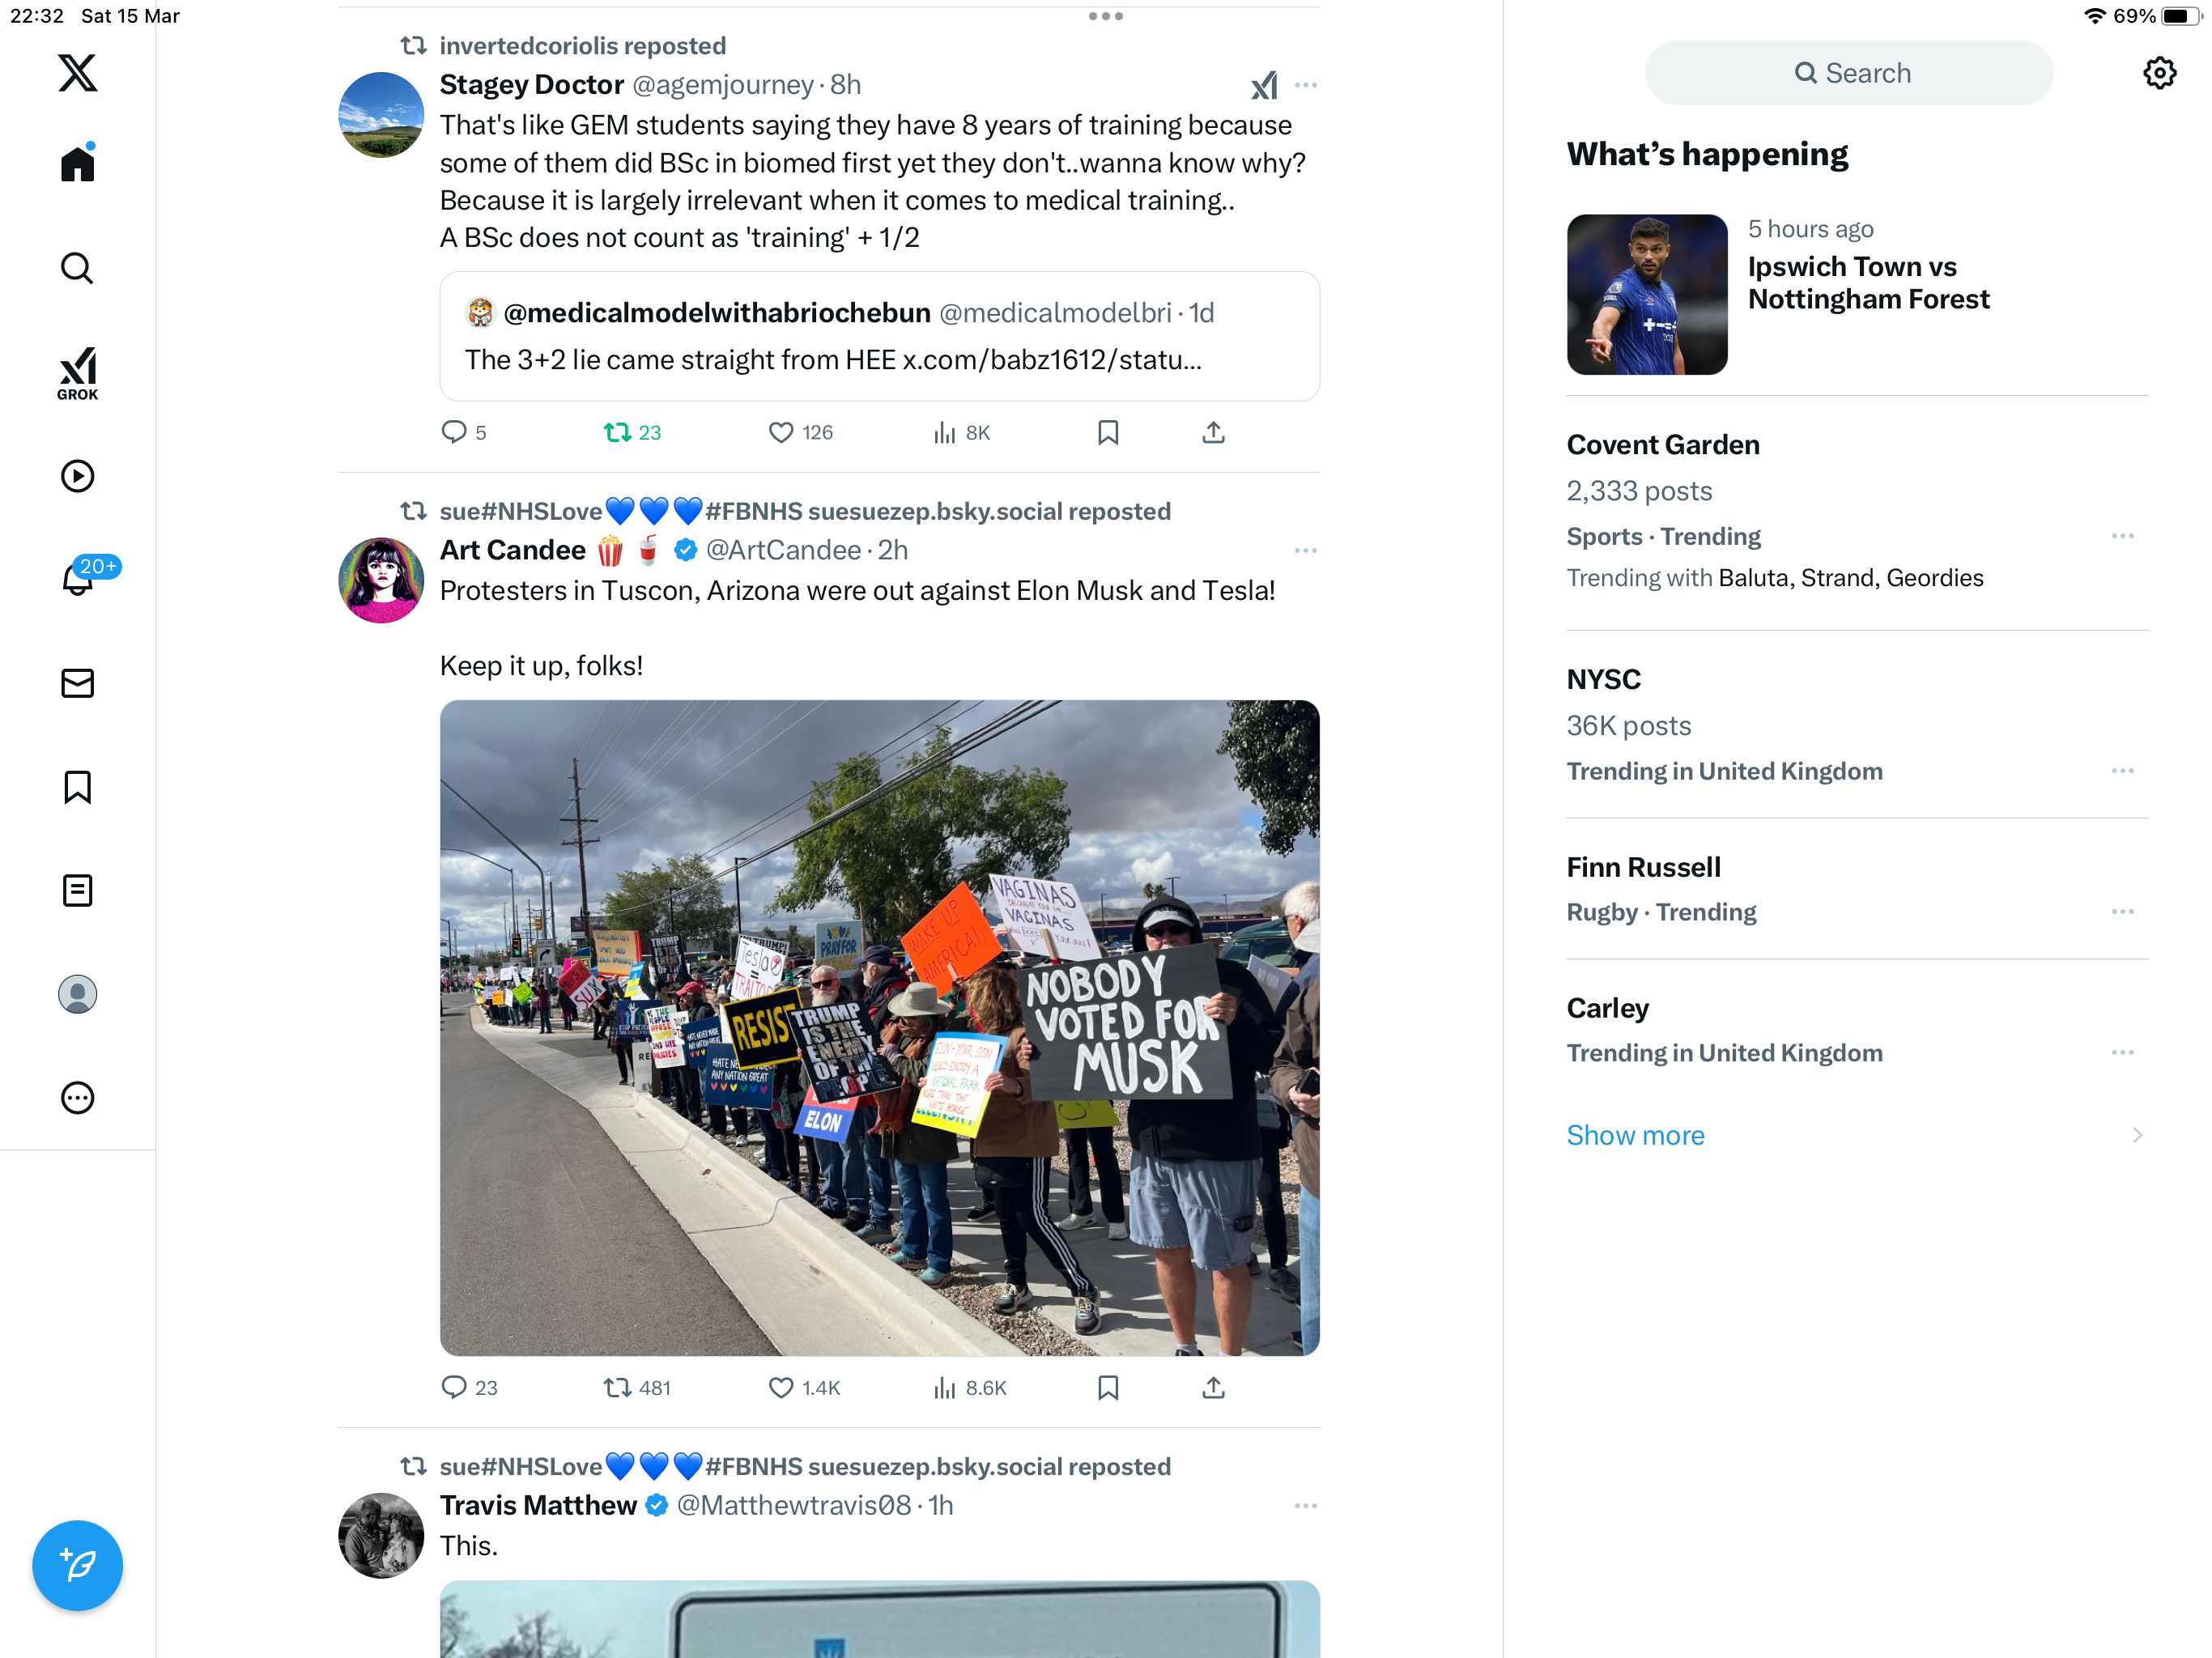Open the Tucson protest photo
2212x1658 pixels.
click(x=879, y=1028)
